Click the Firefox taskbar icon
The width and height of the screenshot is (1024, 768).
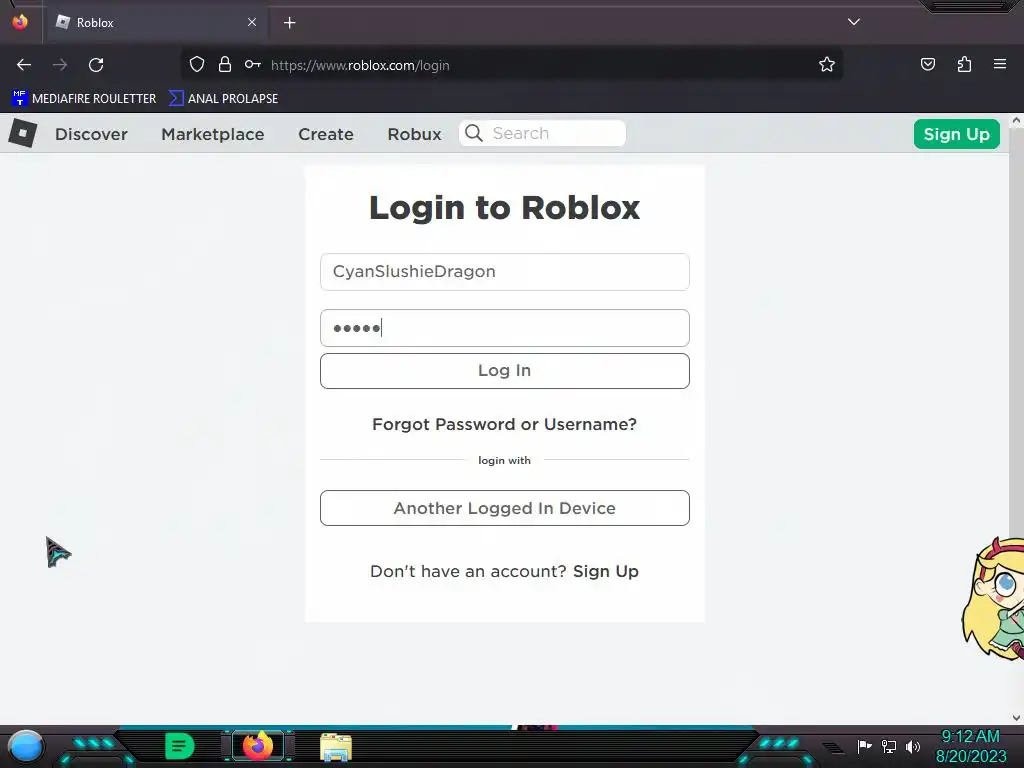pyautogui.click(x=258, y=746)
